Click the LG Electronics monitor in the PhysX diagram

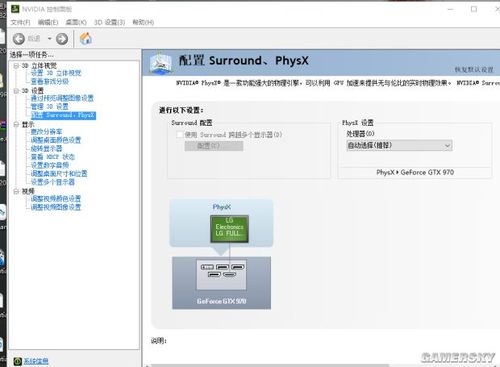(229, 229)
